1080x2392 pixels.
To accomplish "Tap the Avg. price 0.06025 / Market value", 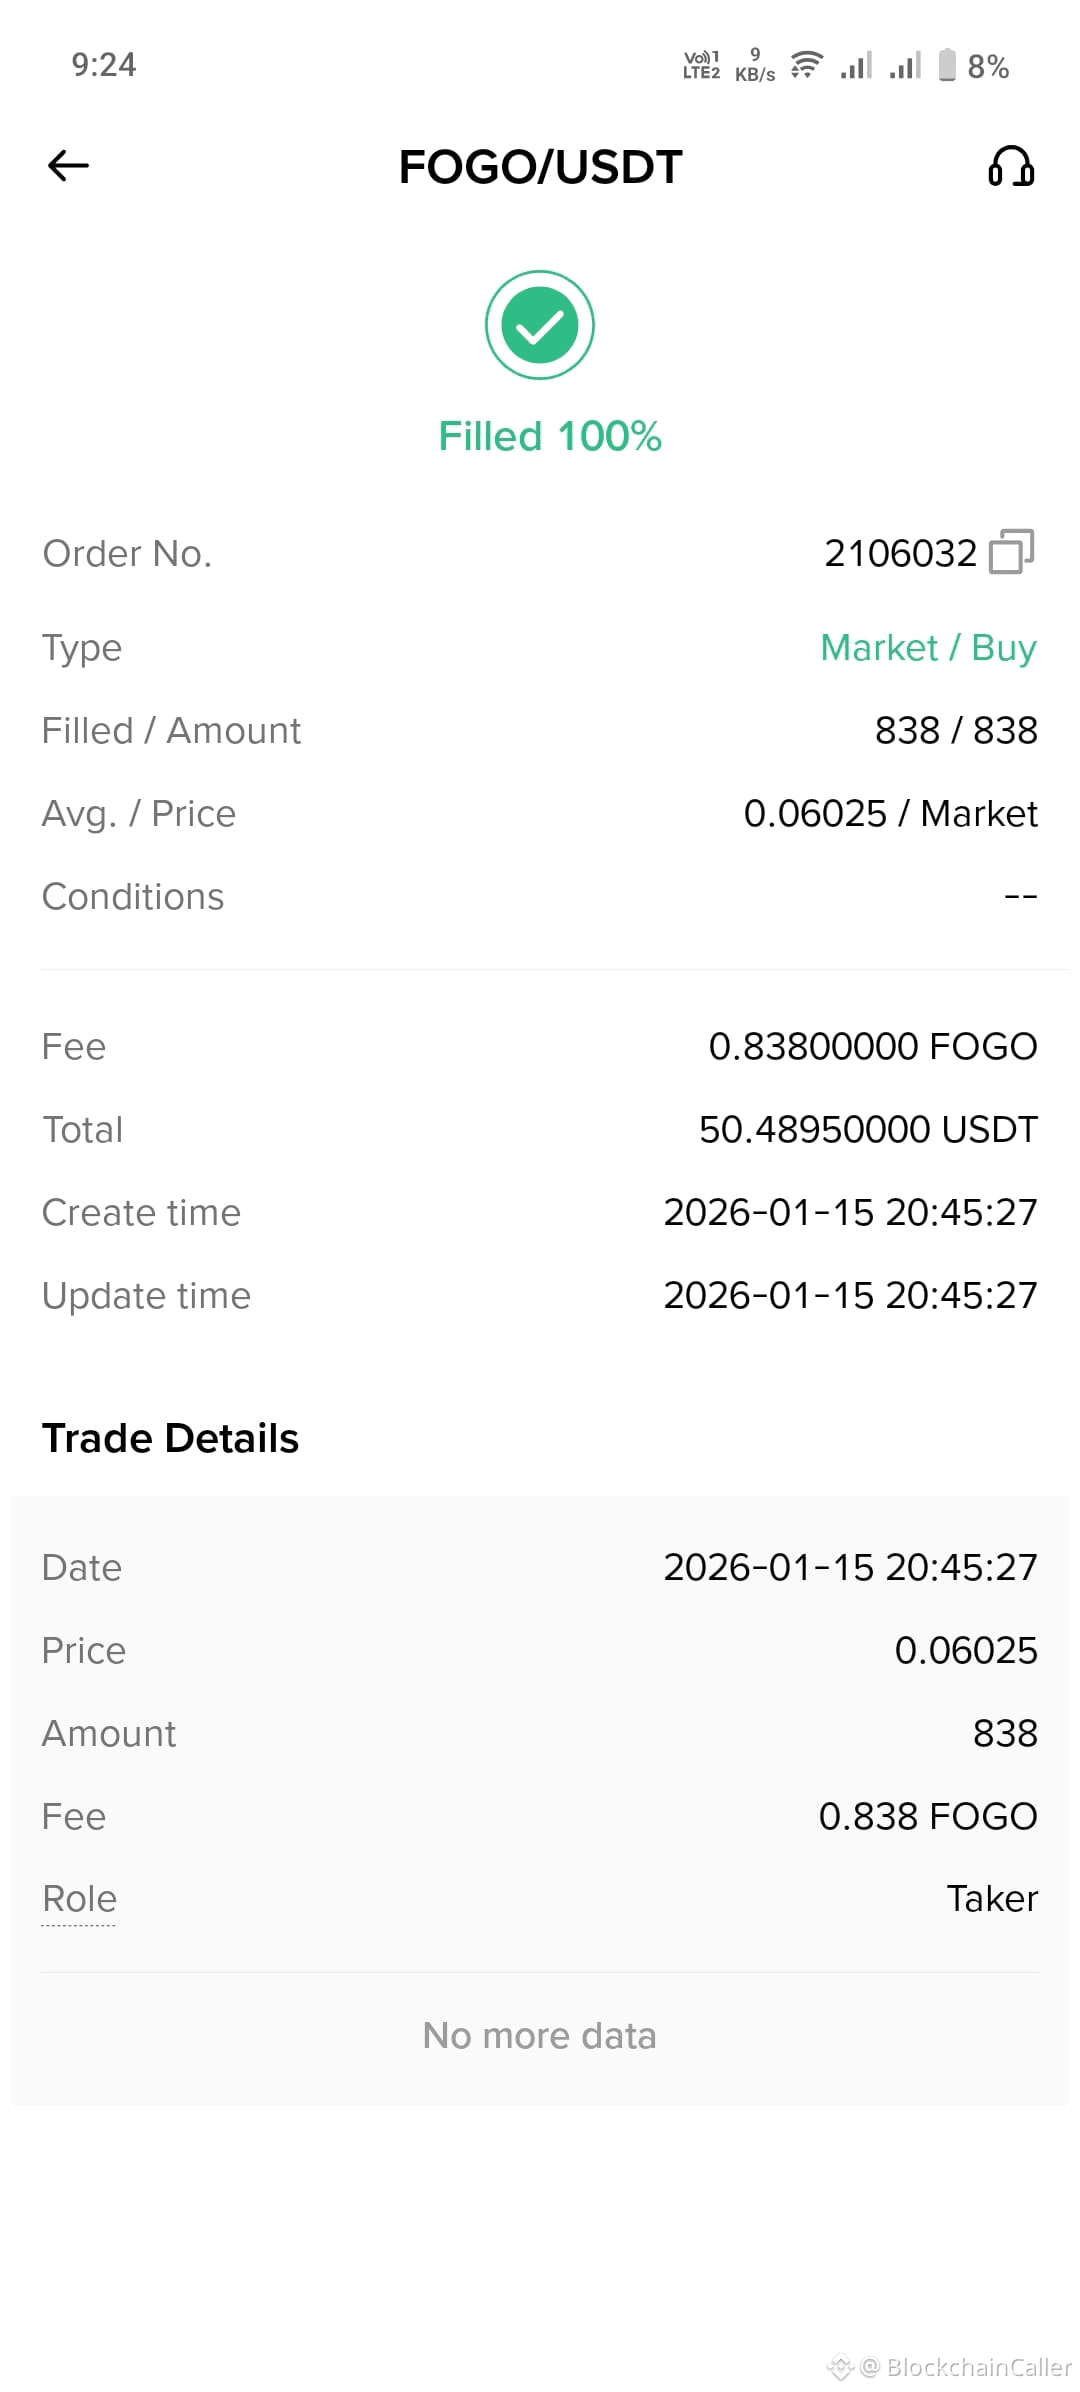I will [x=890, y=814].
